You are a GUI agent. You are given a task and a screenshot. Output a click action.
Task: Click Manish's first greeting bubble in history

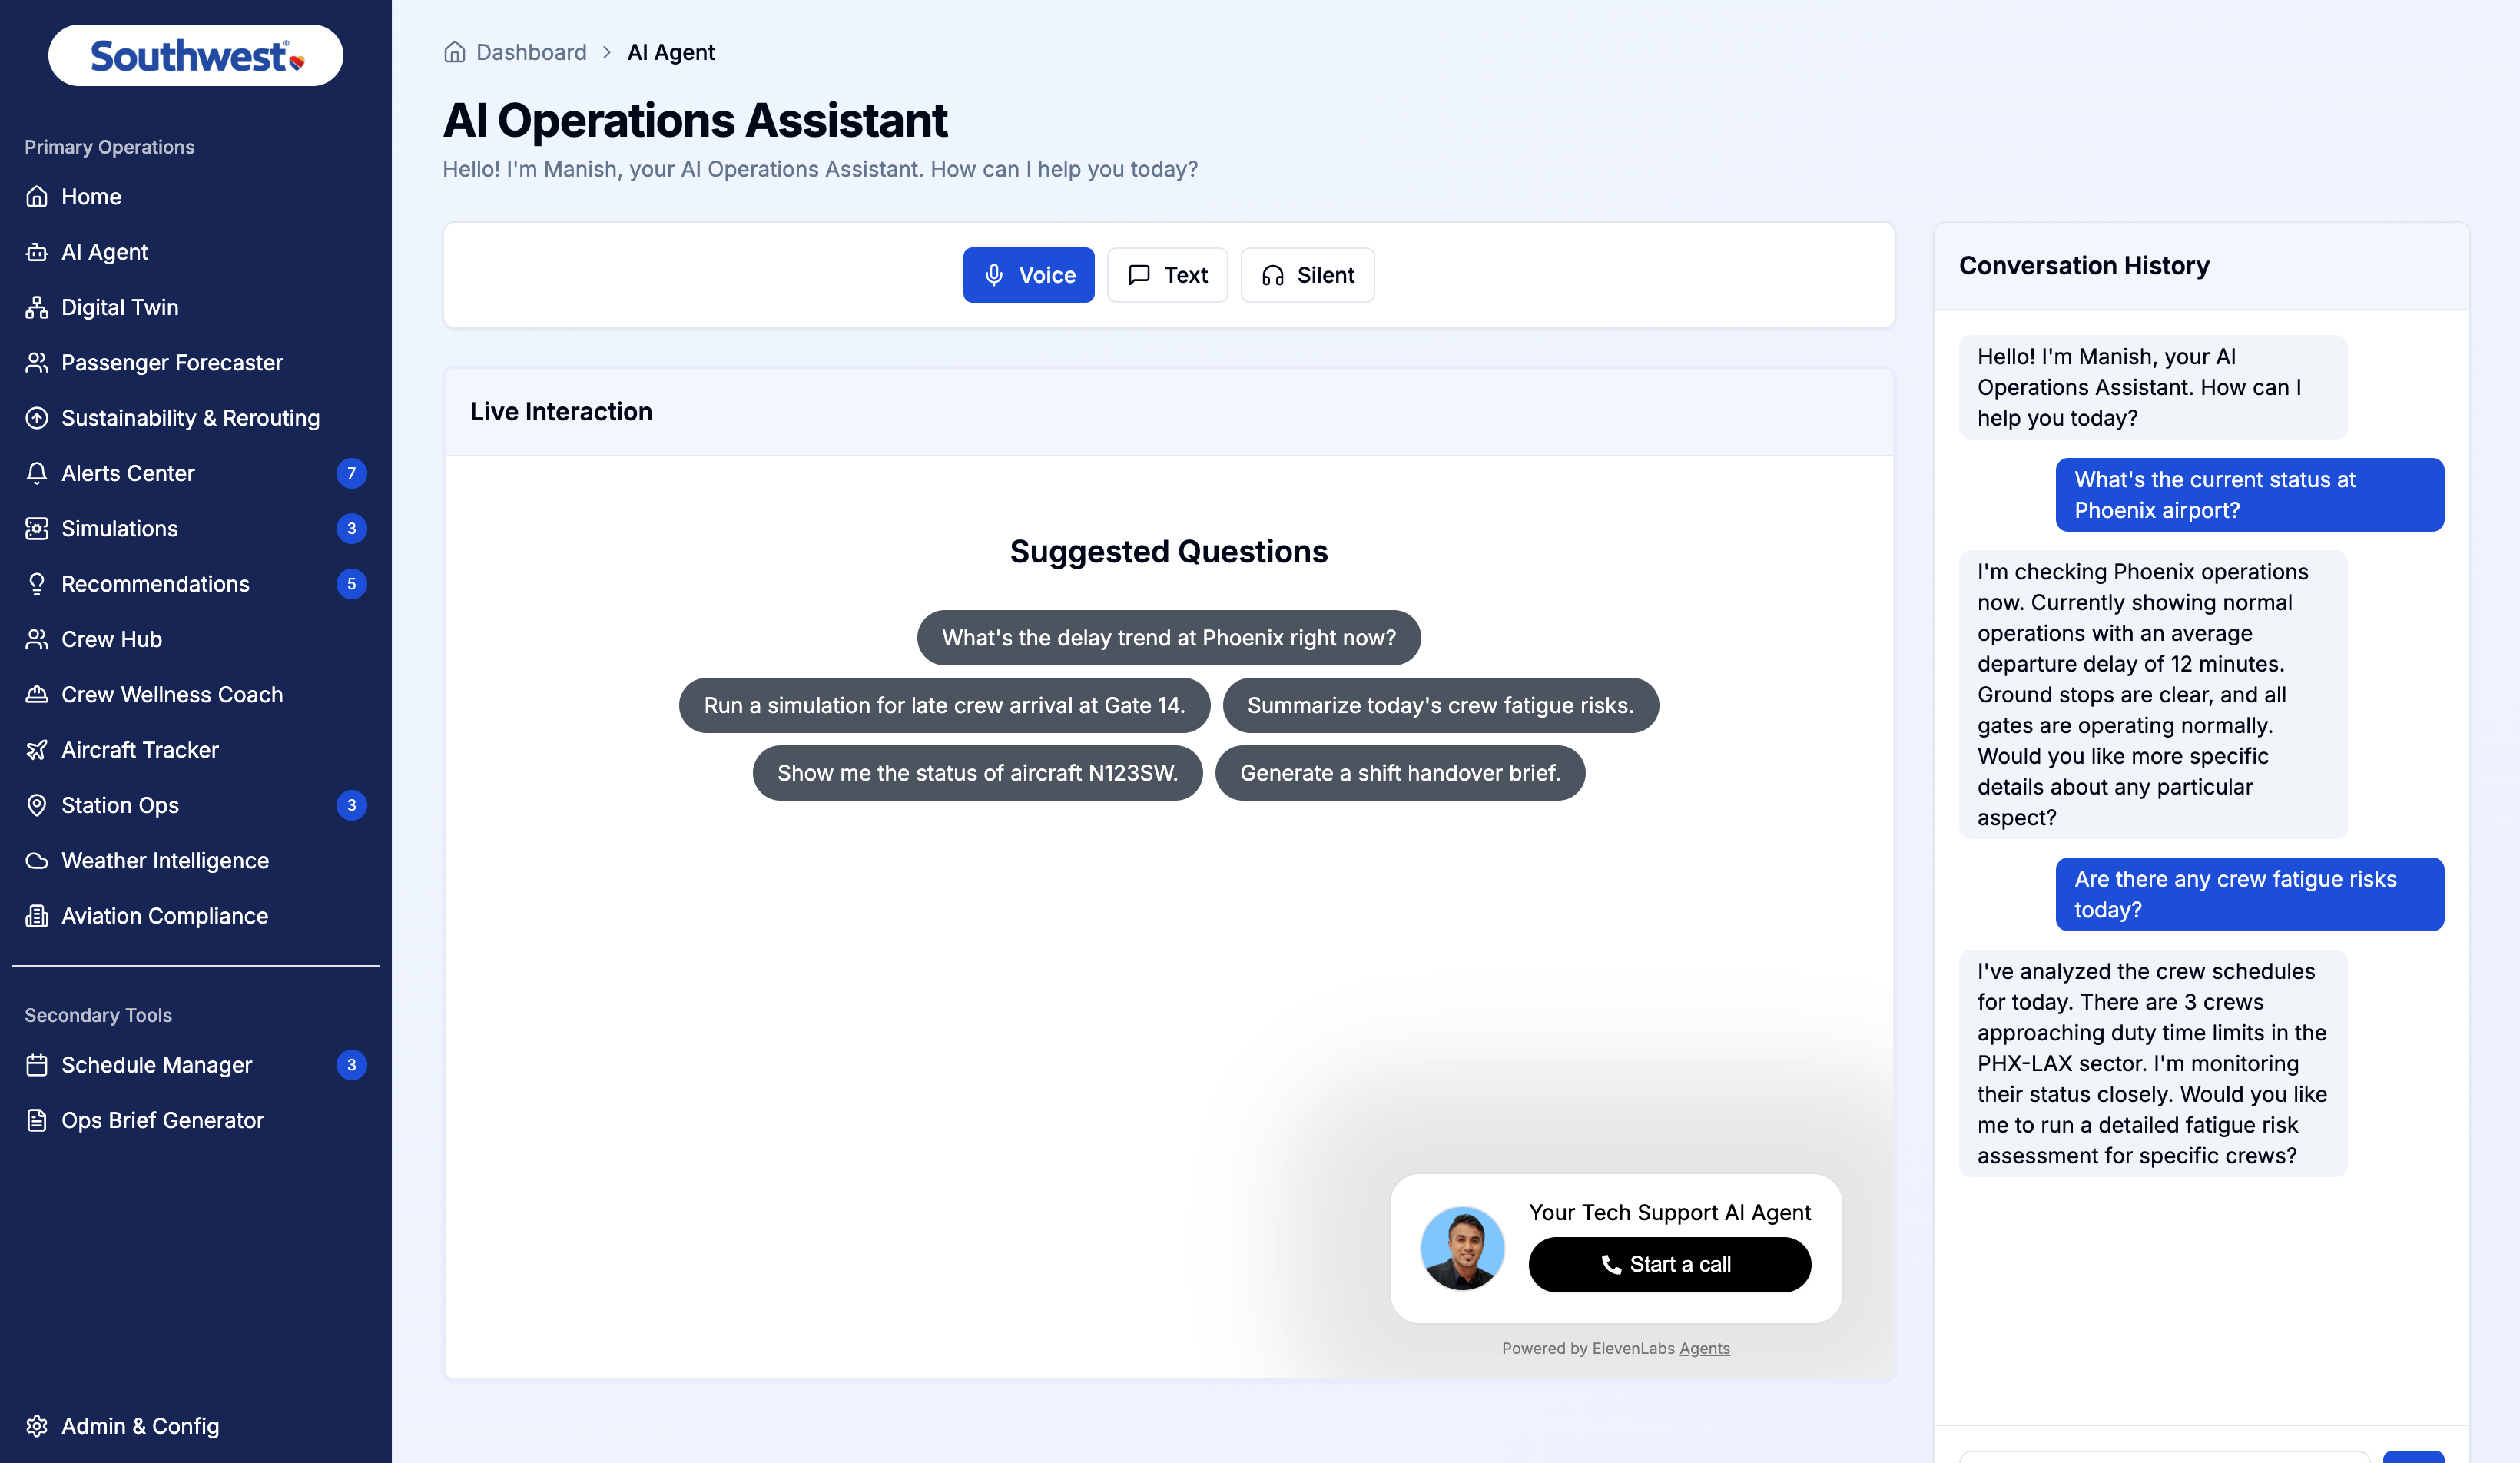[x=2152, y=387]
